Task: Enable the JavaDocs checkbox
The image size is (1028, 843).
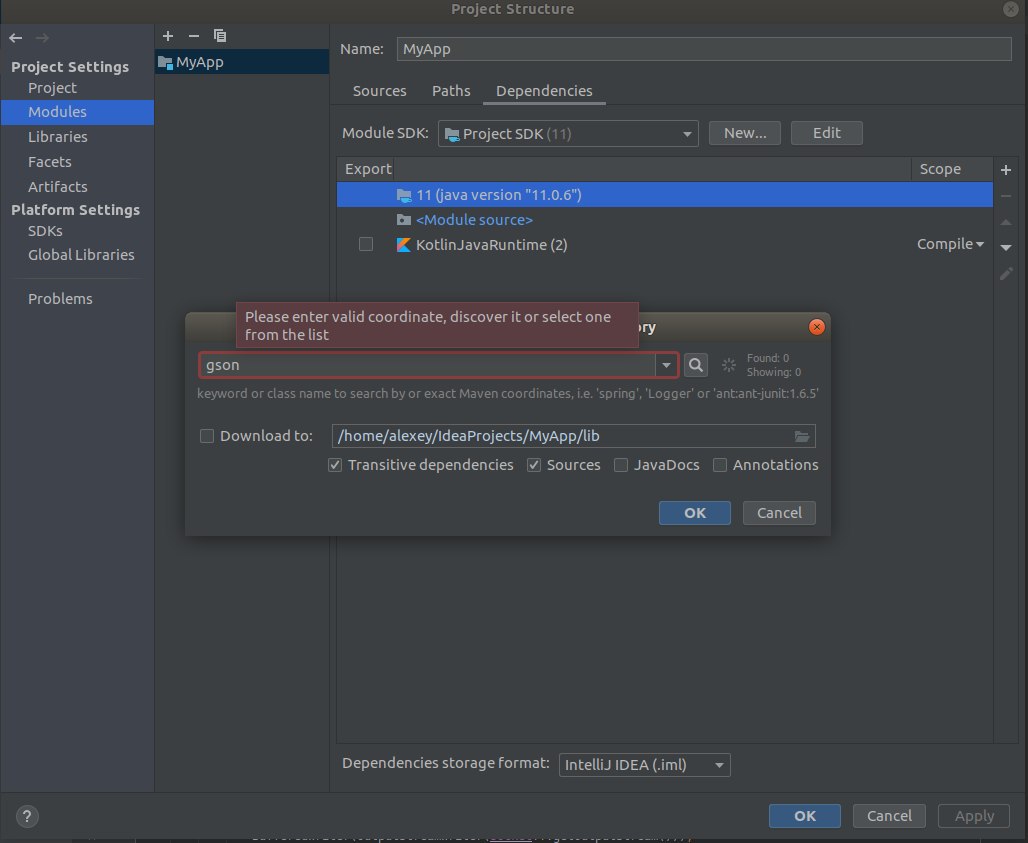Action: 621,465
